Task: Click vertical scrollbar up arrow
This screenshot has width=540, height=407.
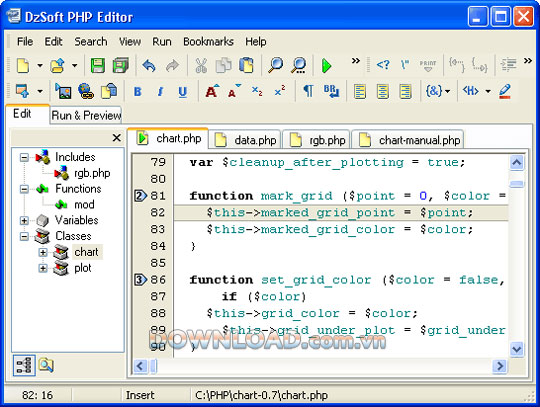Action: point(517,163)
